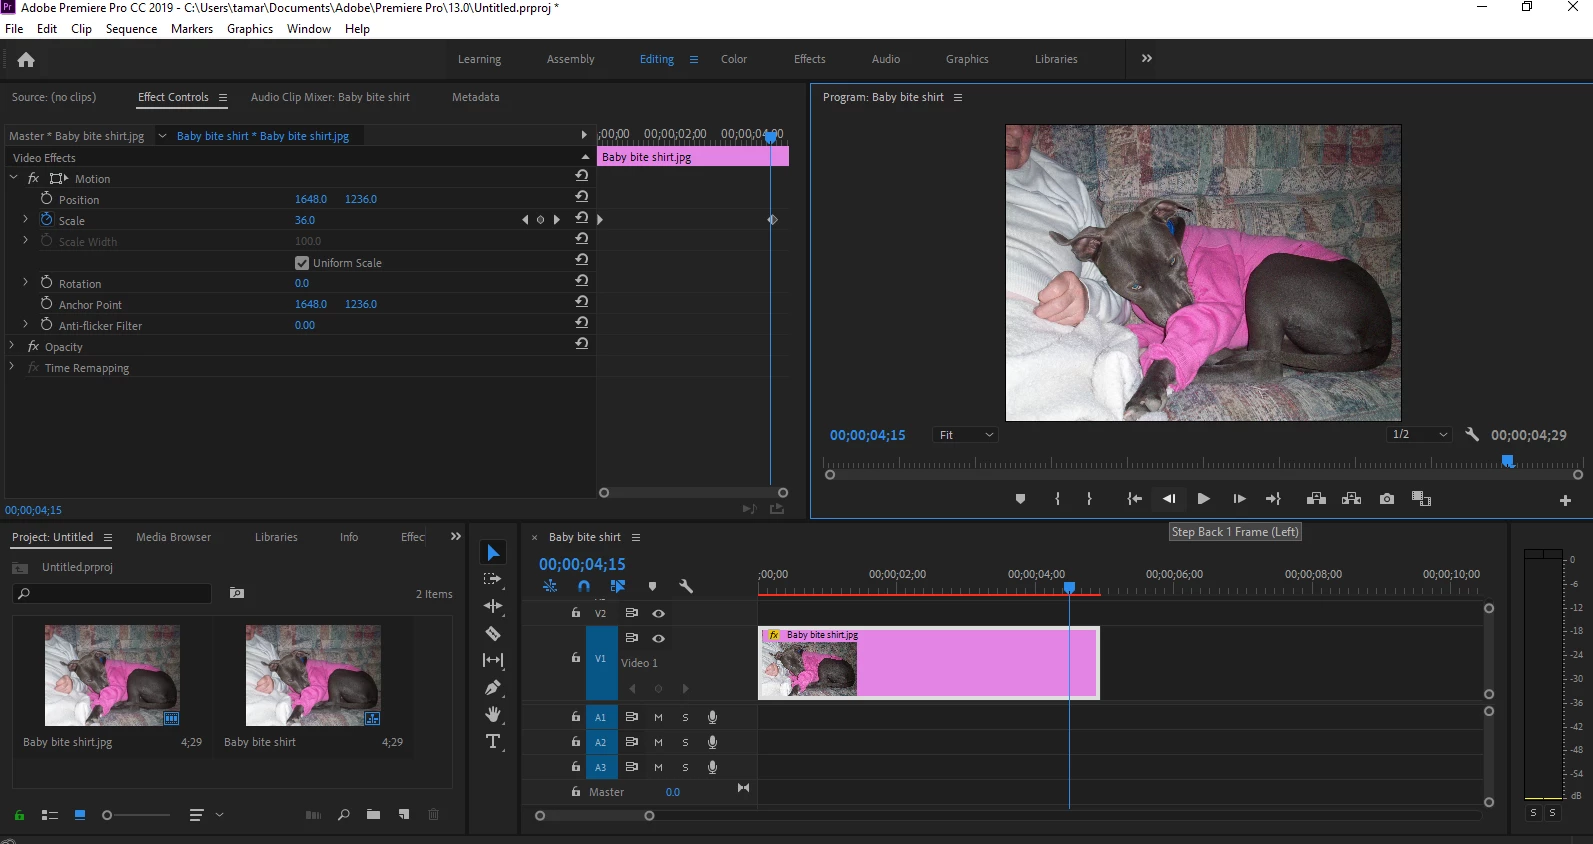
Task: Click the Scale value 36.0
Action: click(305, 220)
